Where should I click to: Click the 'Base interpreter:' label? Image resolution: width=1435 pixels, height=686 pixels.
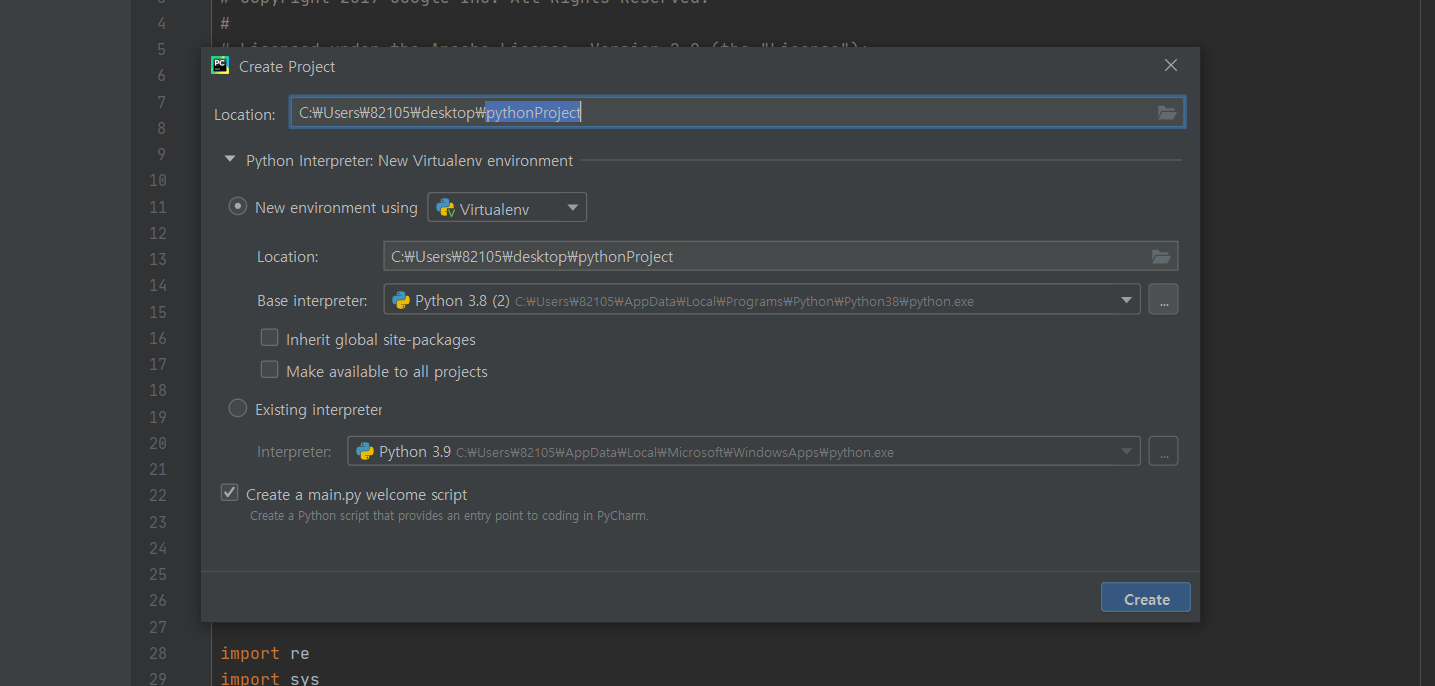tap(312, 301)
